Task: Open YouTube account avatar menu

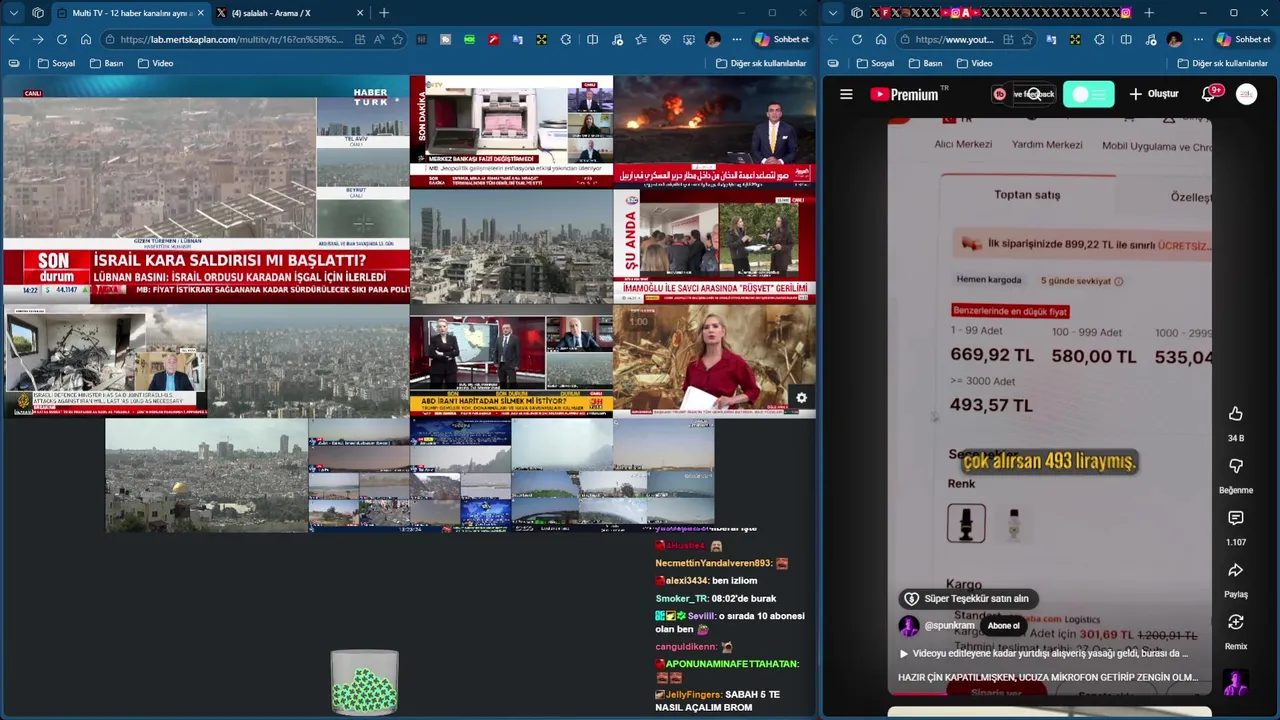Action: tap(1246, 94)
